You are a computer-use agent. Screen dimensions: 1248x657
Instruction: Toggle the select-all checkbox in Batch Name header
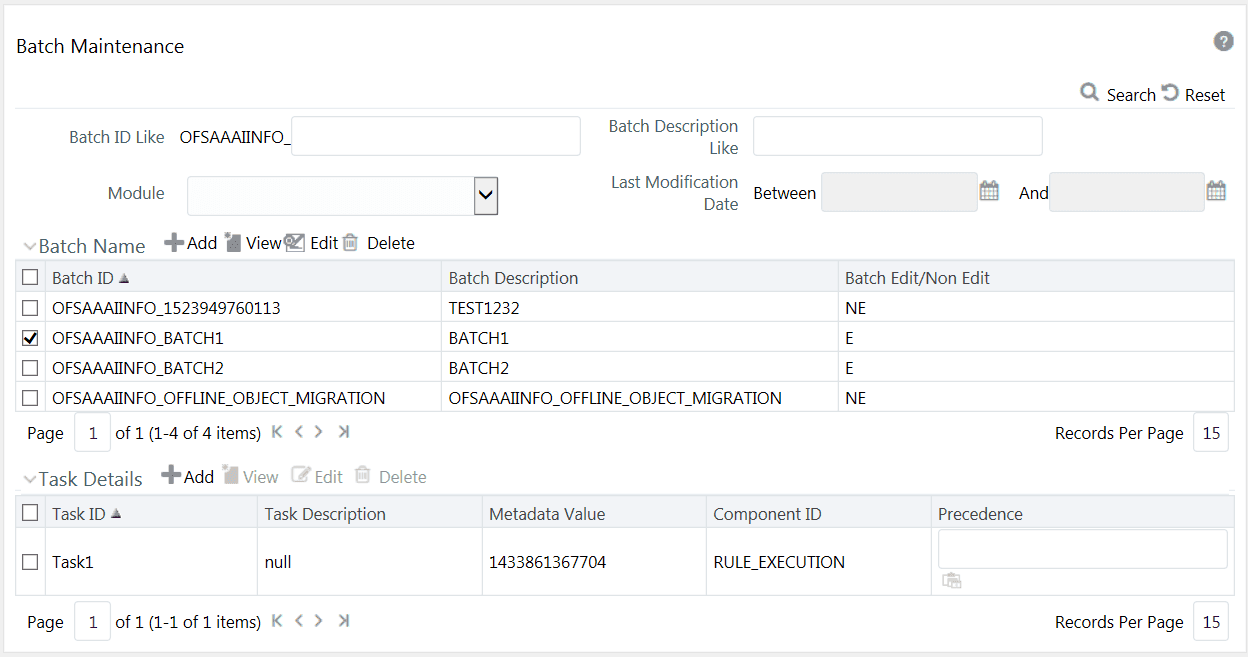pos(30,277)
